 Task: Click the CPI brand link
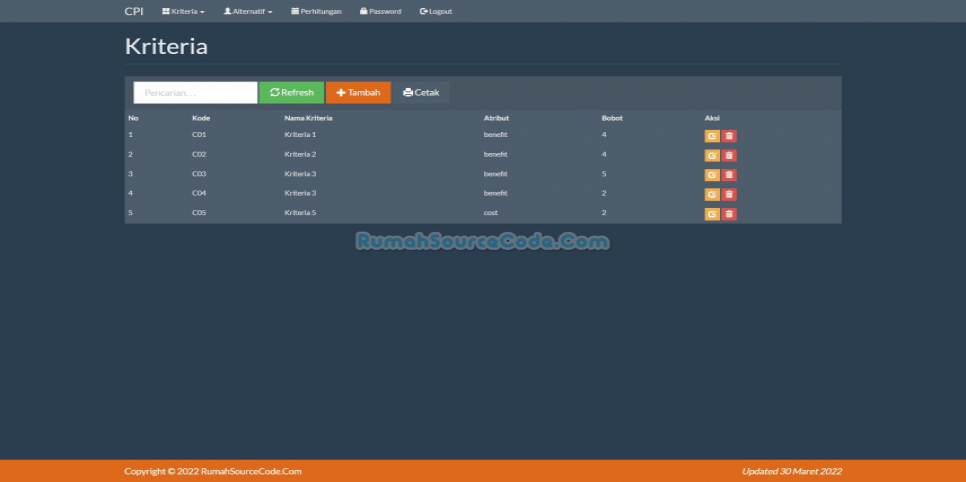click(134, 11)
